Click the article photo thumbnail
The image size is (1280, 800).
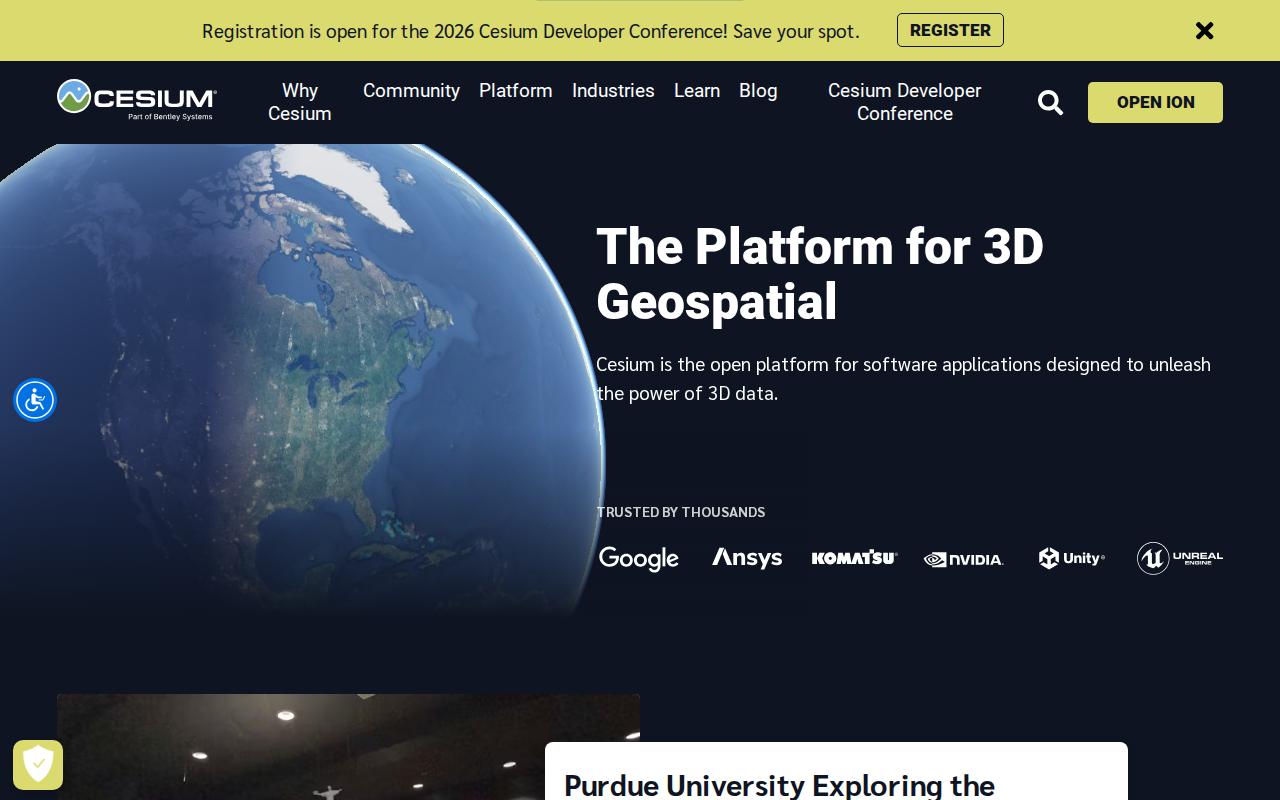click(348, 747)
